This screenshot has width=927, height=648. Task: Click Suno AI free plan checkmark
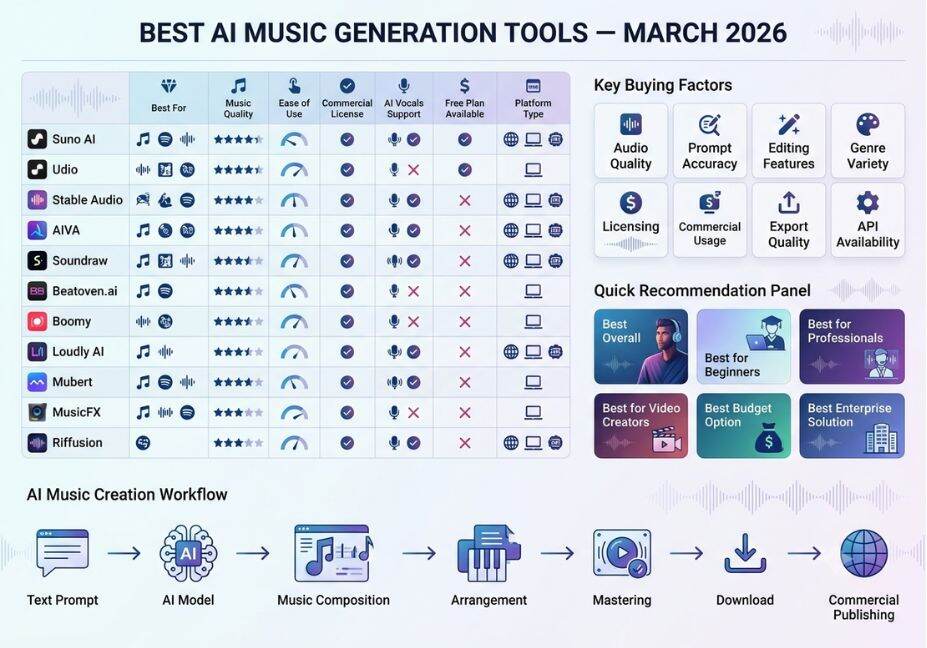tap(465, 140)
